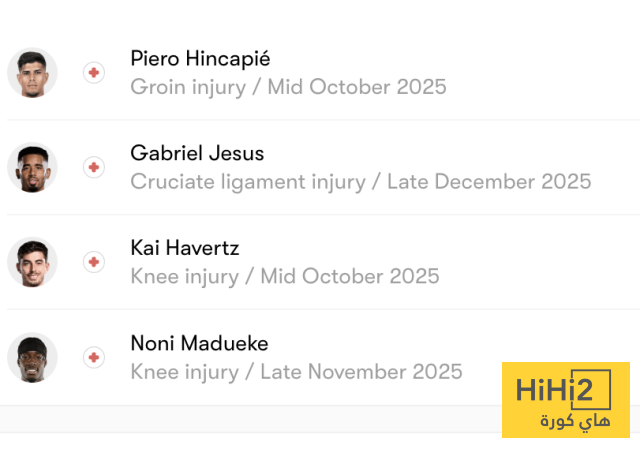Select Noni Madueke's avatar picture
Screen dimensions: 640x449
pos(33,357)
